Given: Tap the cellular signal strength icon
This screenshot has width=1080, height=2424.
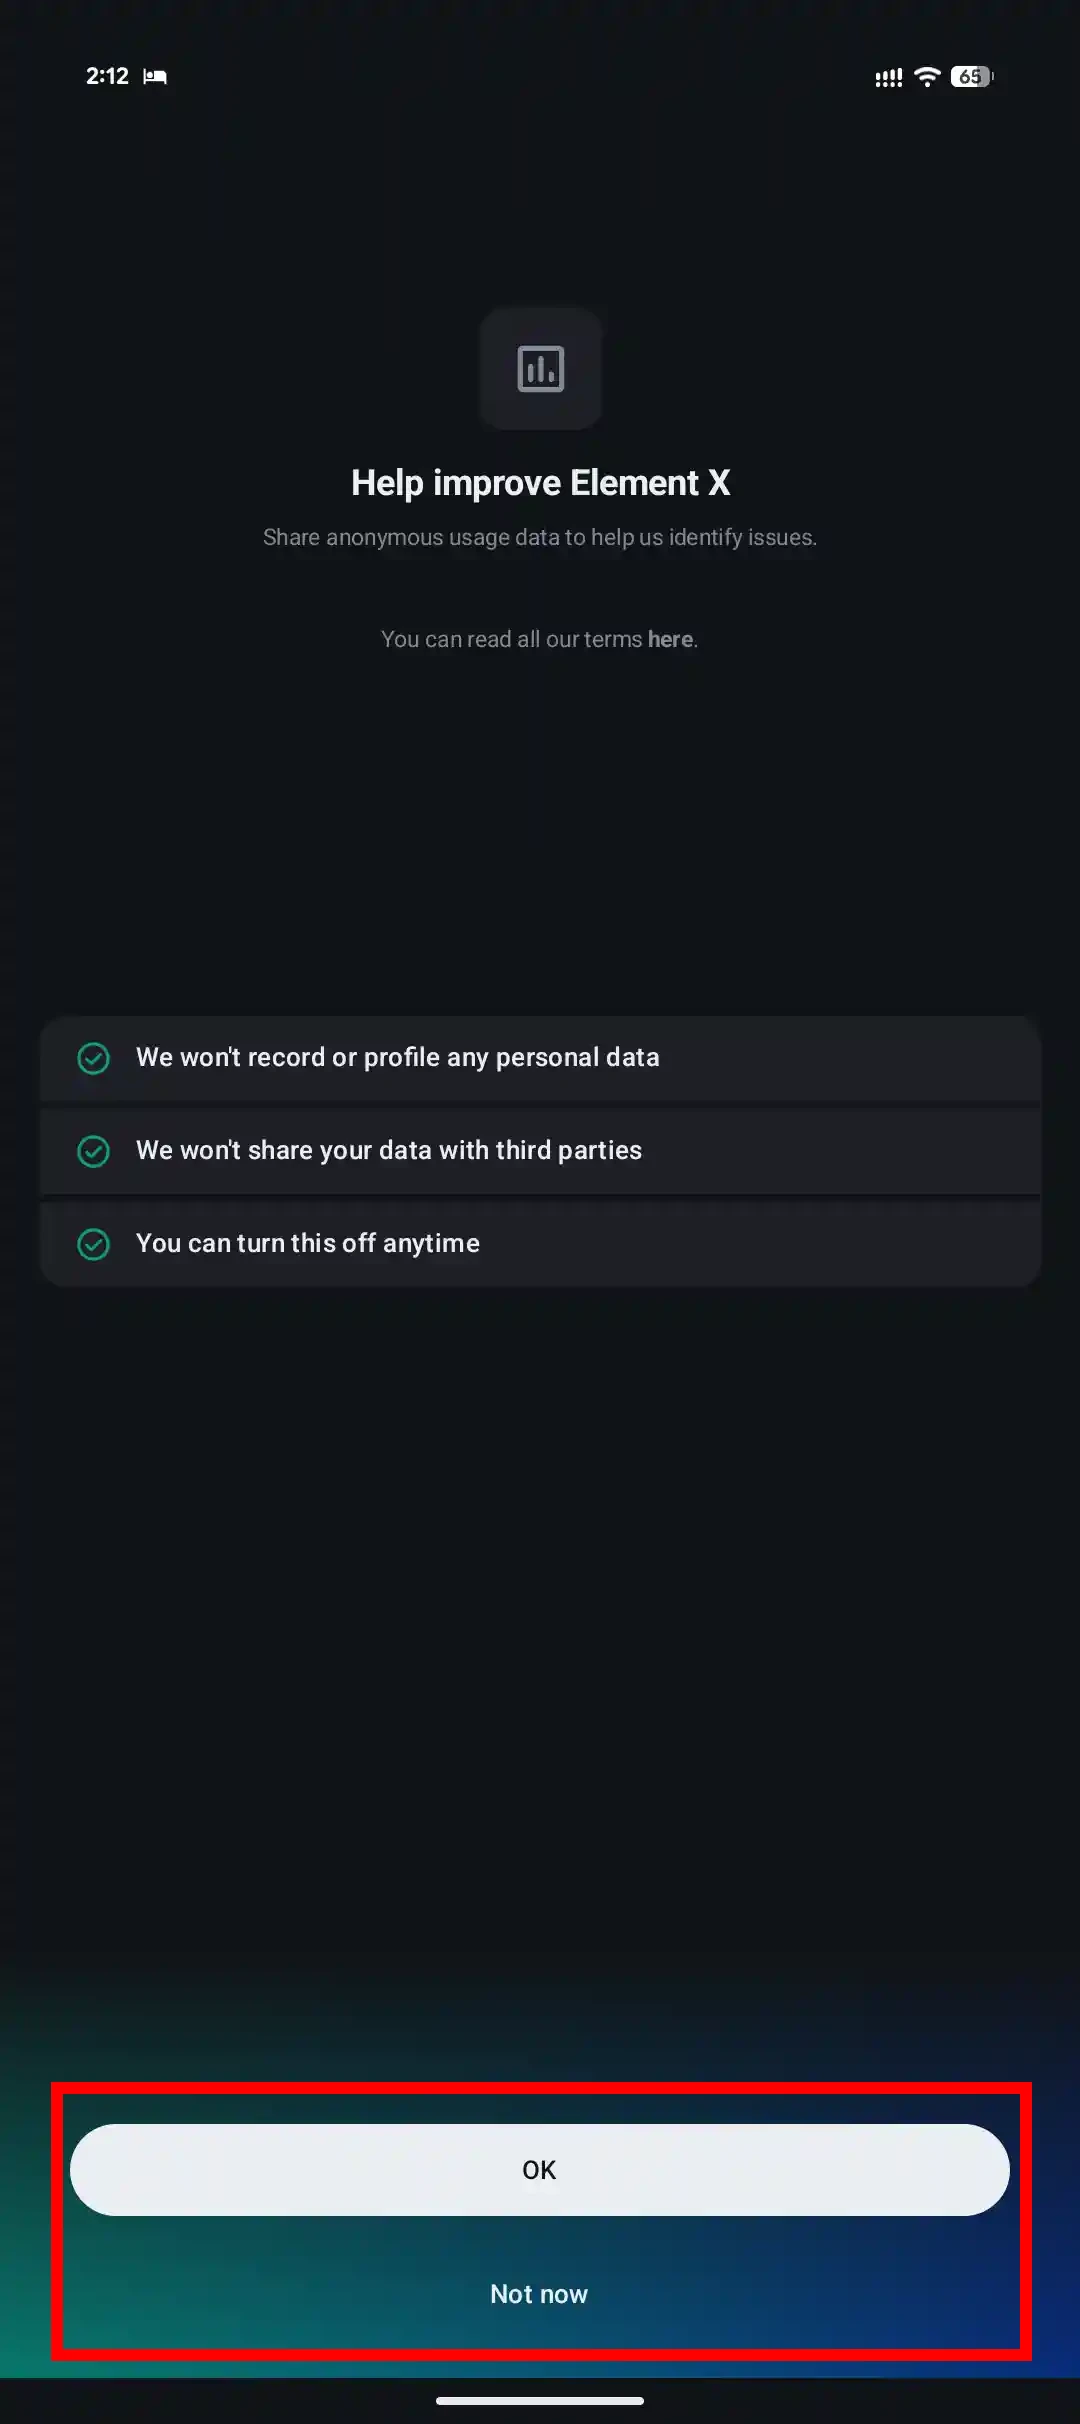Looking at the screenshot, I should pyautogui.click(x=888, y=77).
